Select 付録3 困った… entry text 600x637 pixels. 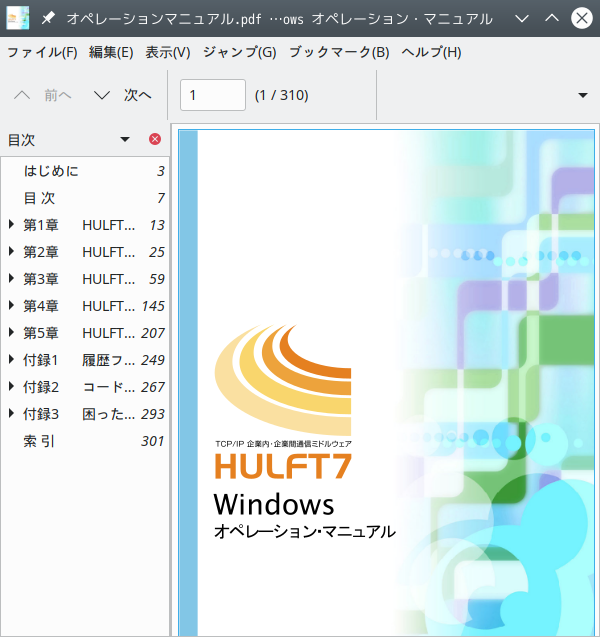tap(79, 414)
